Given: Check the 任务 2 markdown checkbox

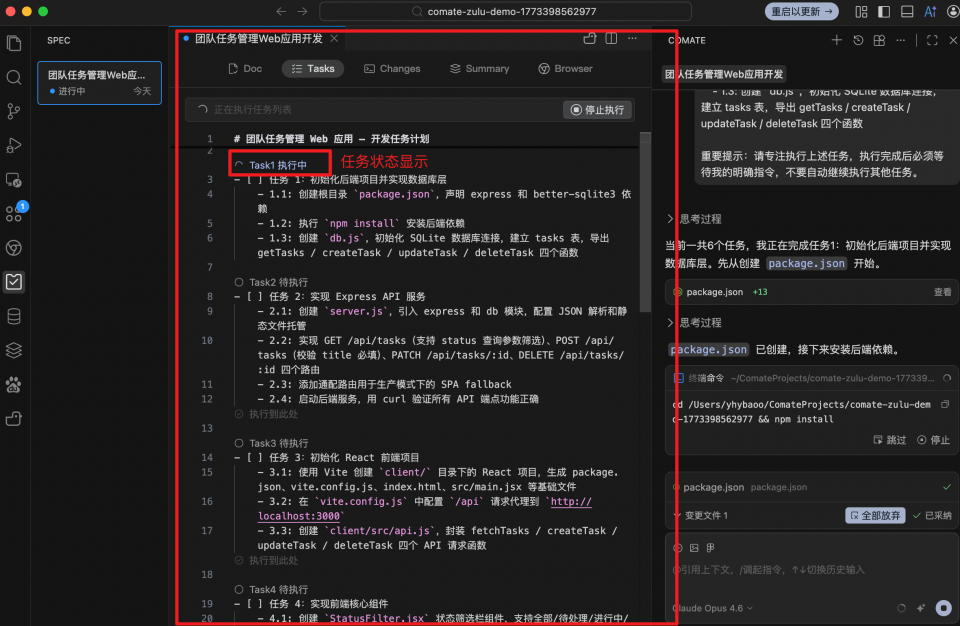Looking at the screenshot, I should 255,296.
